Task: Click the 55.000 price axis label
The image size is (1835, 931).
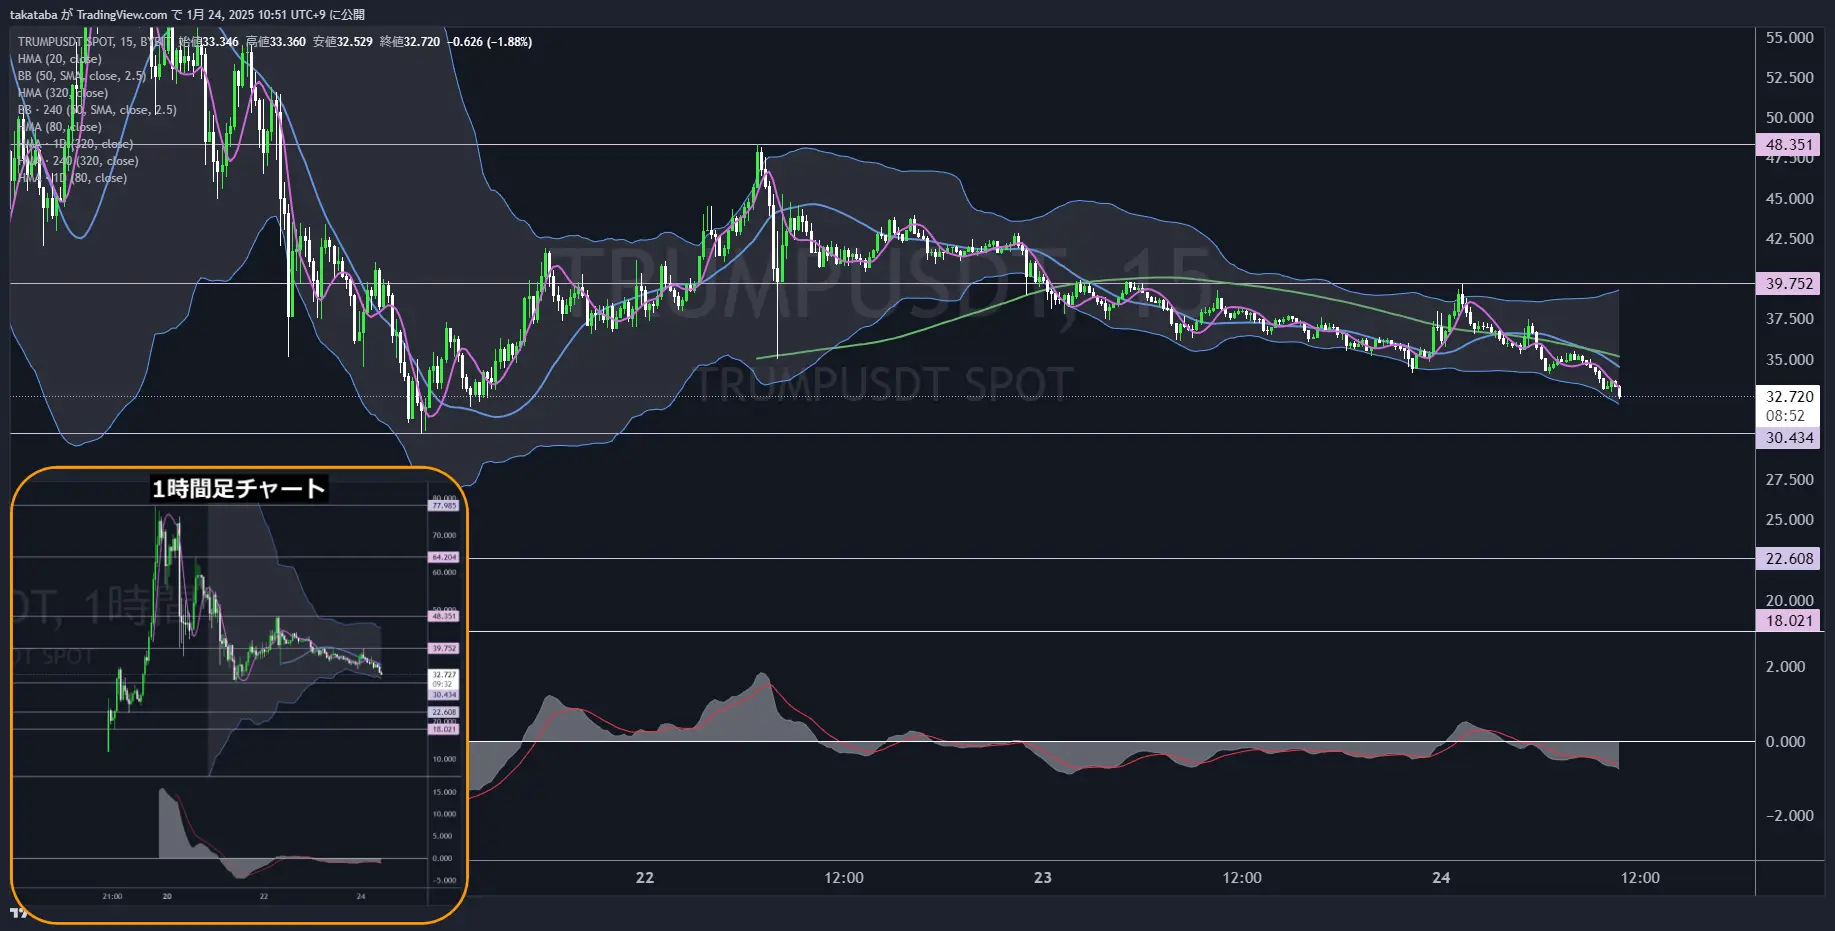Action: (1789, 38)
